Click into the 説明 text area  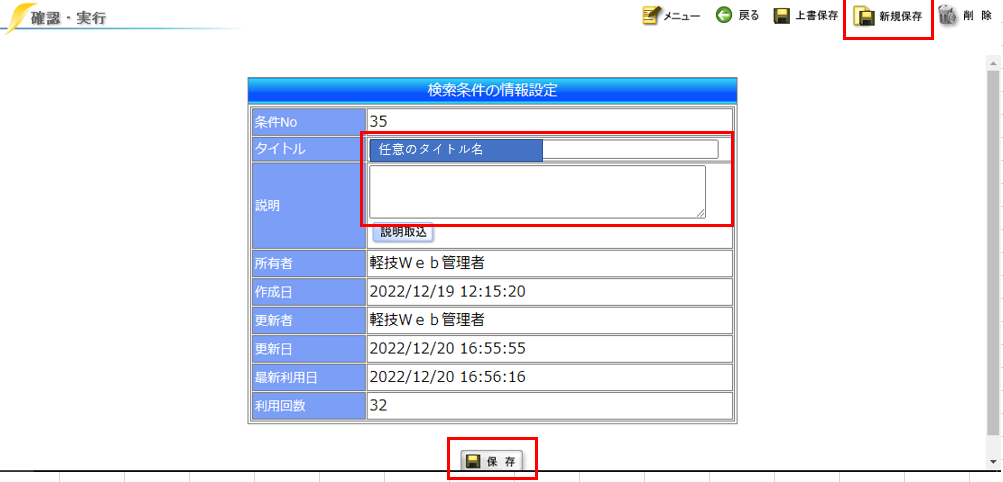pos(537,192)
